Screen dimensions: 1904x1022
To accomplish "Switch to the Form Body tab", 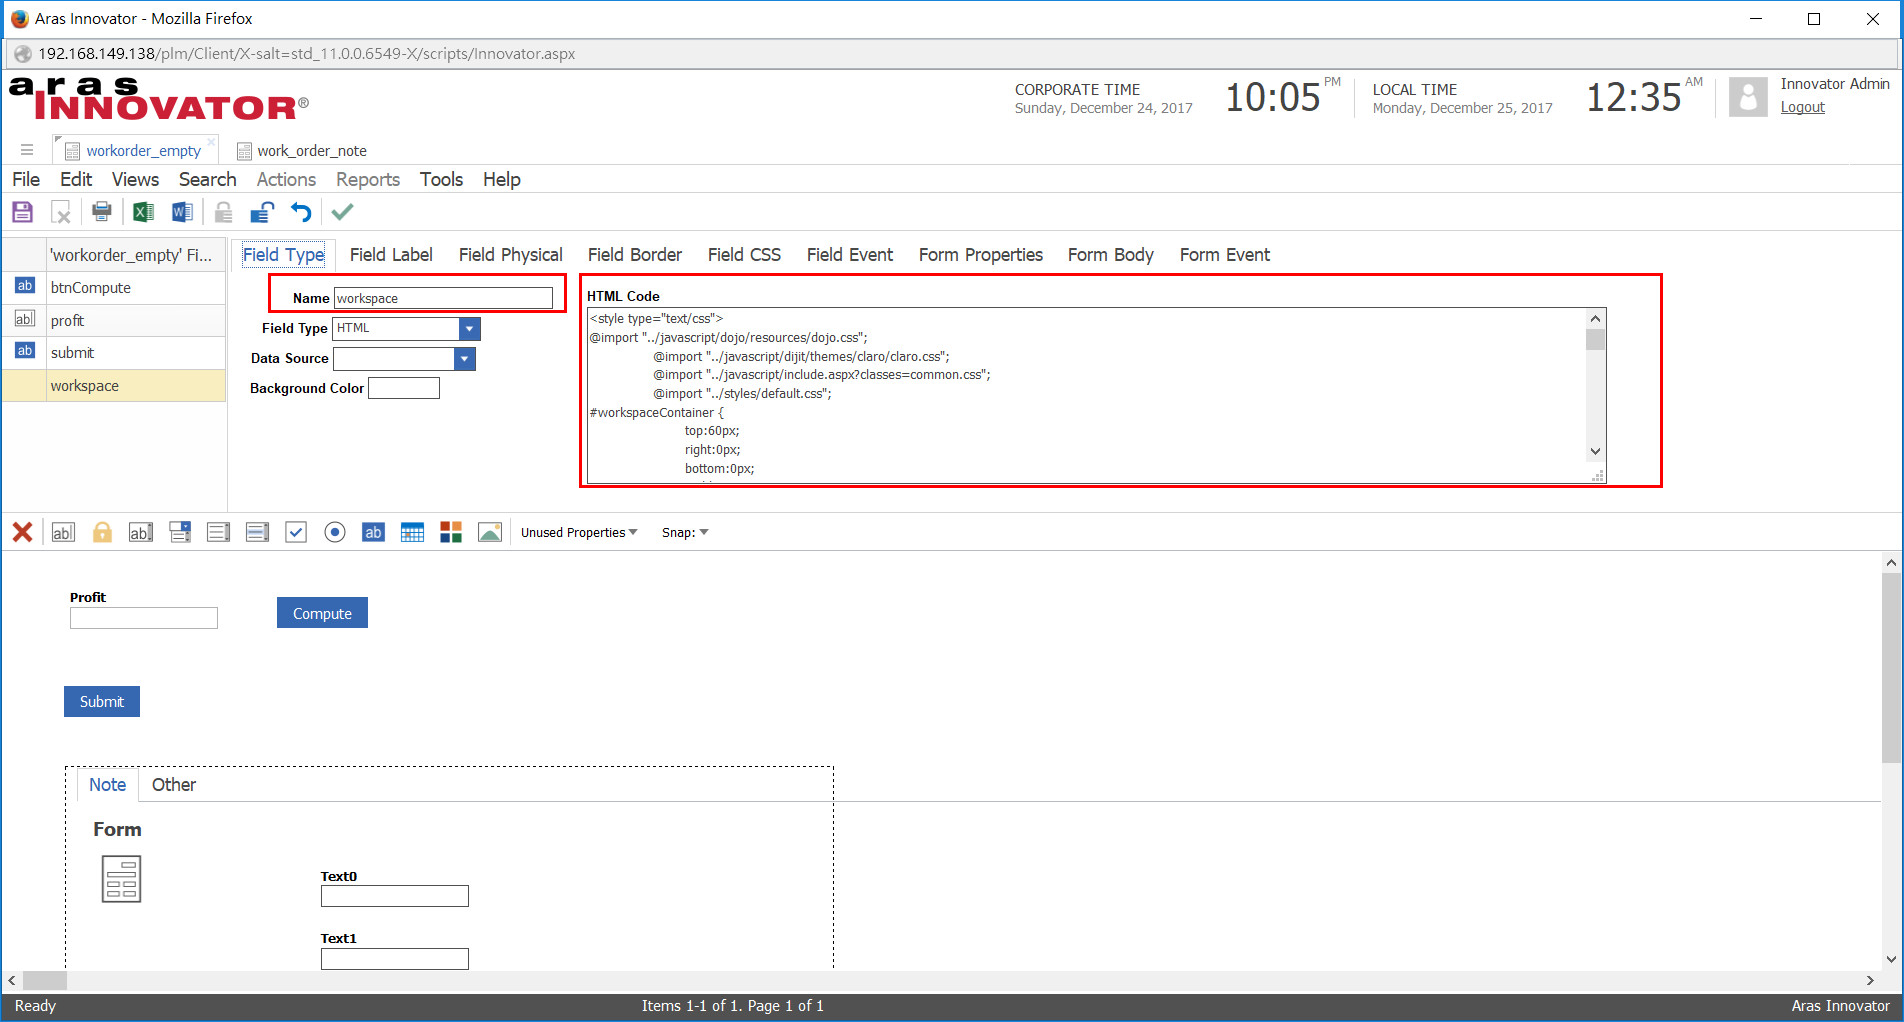I will (x=1110, y=255).
